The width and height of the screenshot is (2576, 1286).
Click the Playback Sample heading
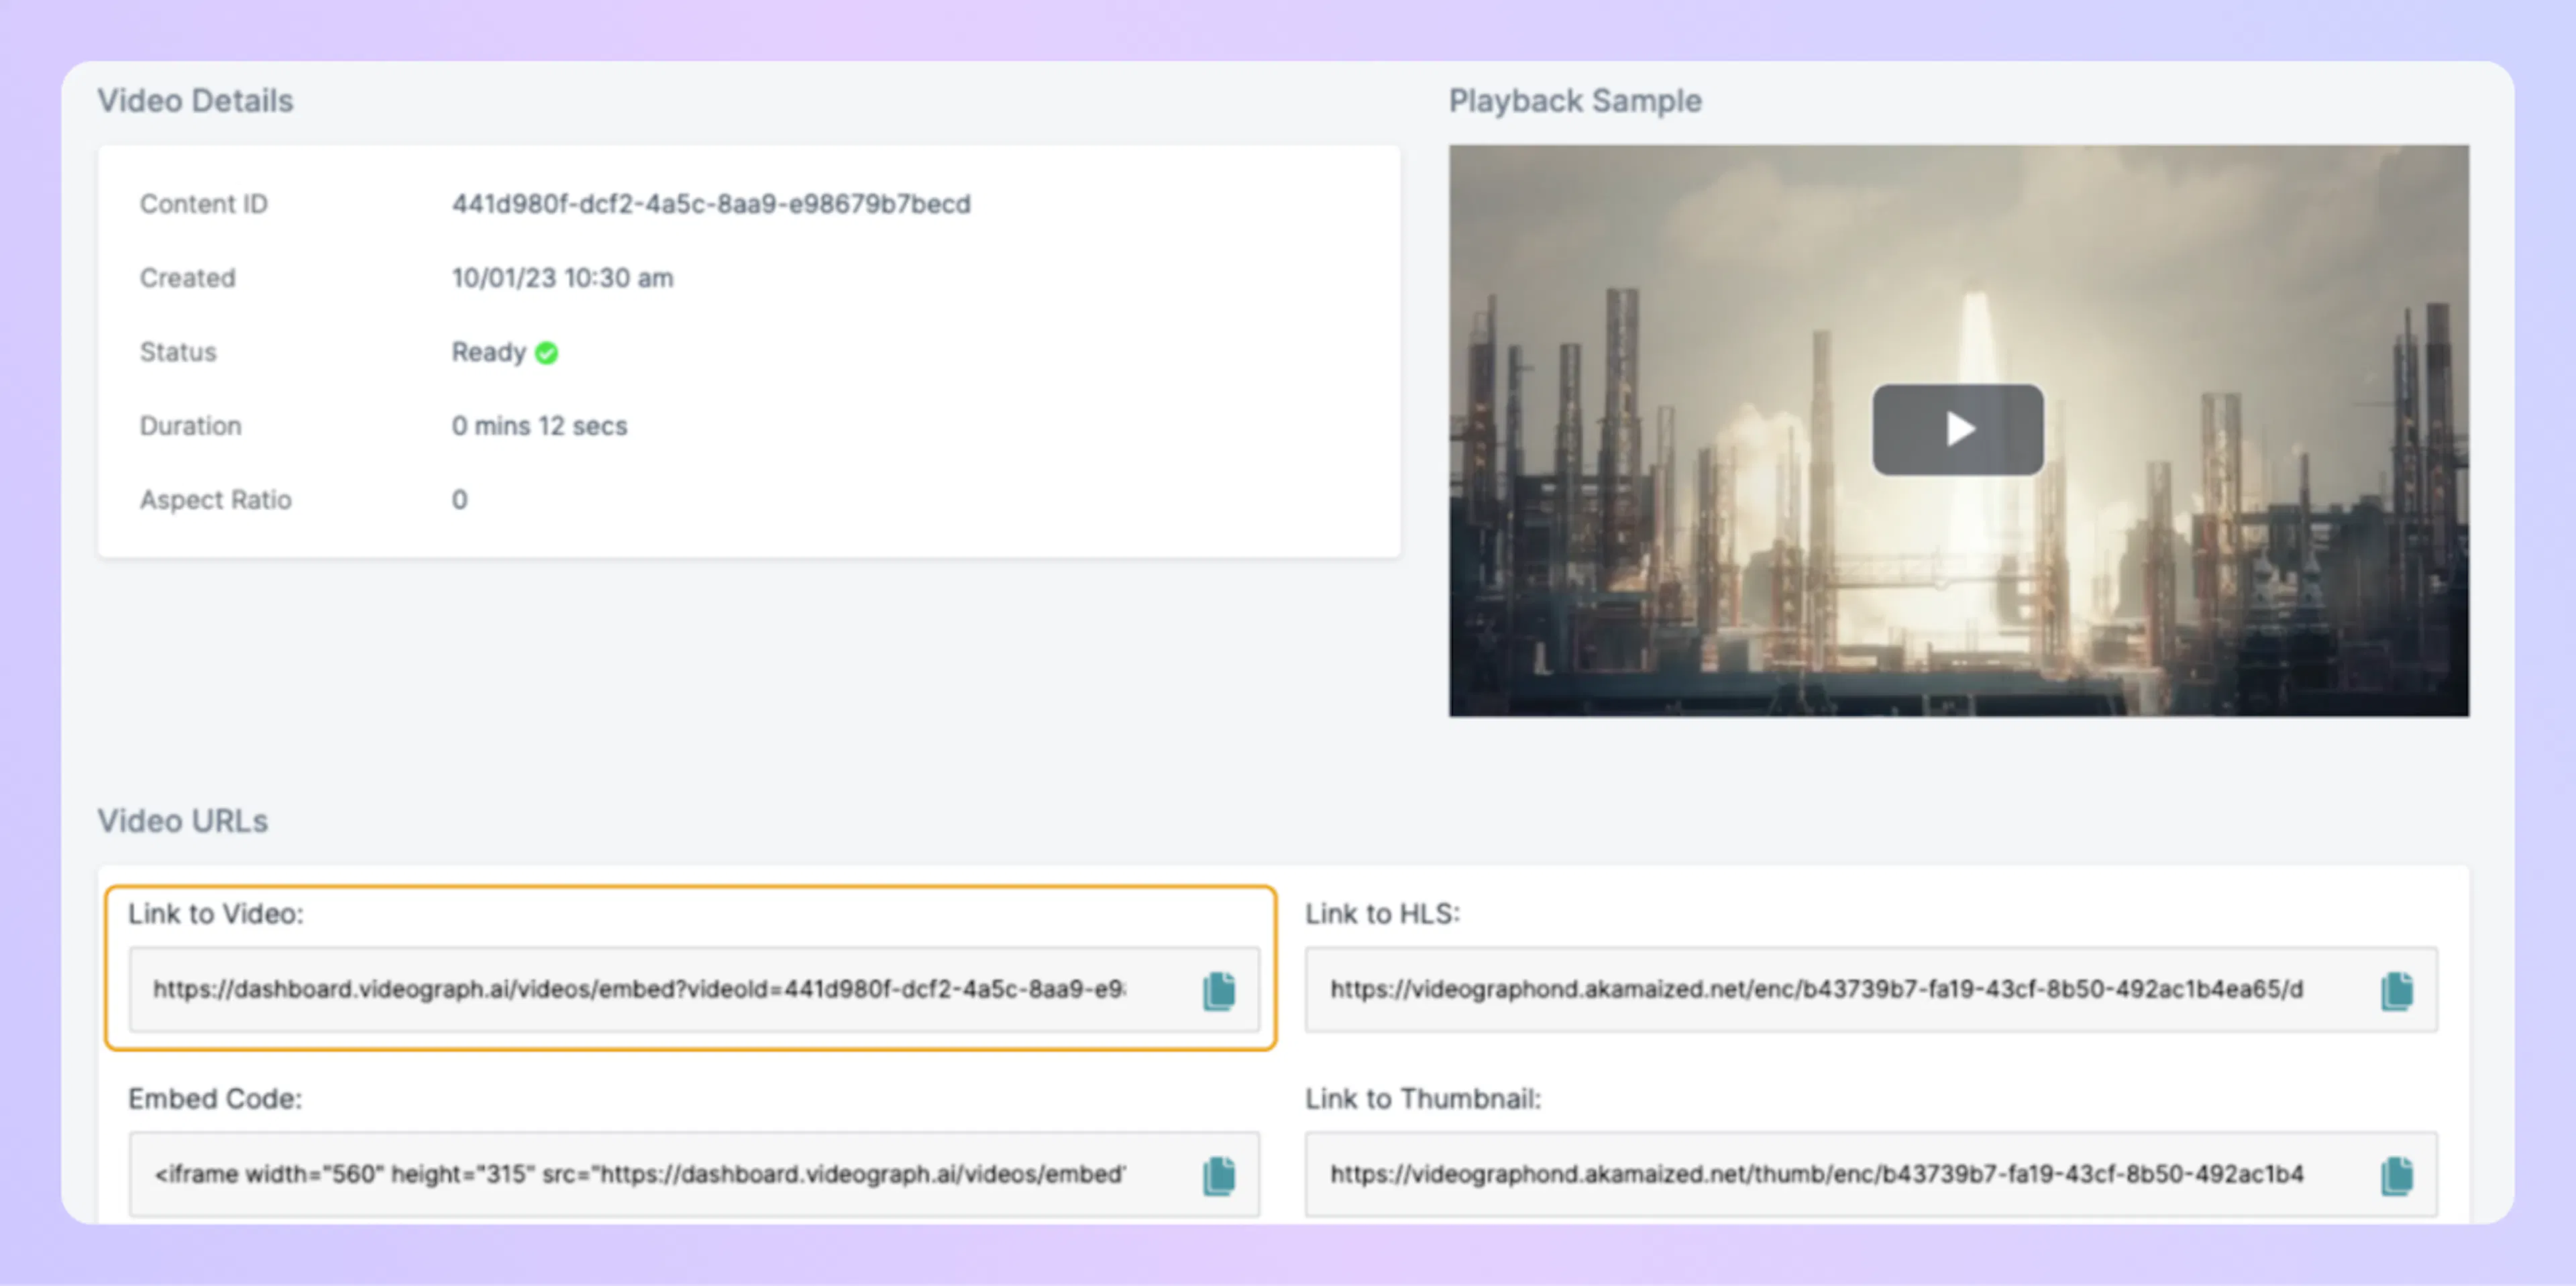point(1574,101)
